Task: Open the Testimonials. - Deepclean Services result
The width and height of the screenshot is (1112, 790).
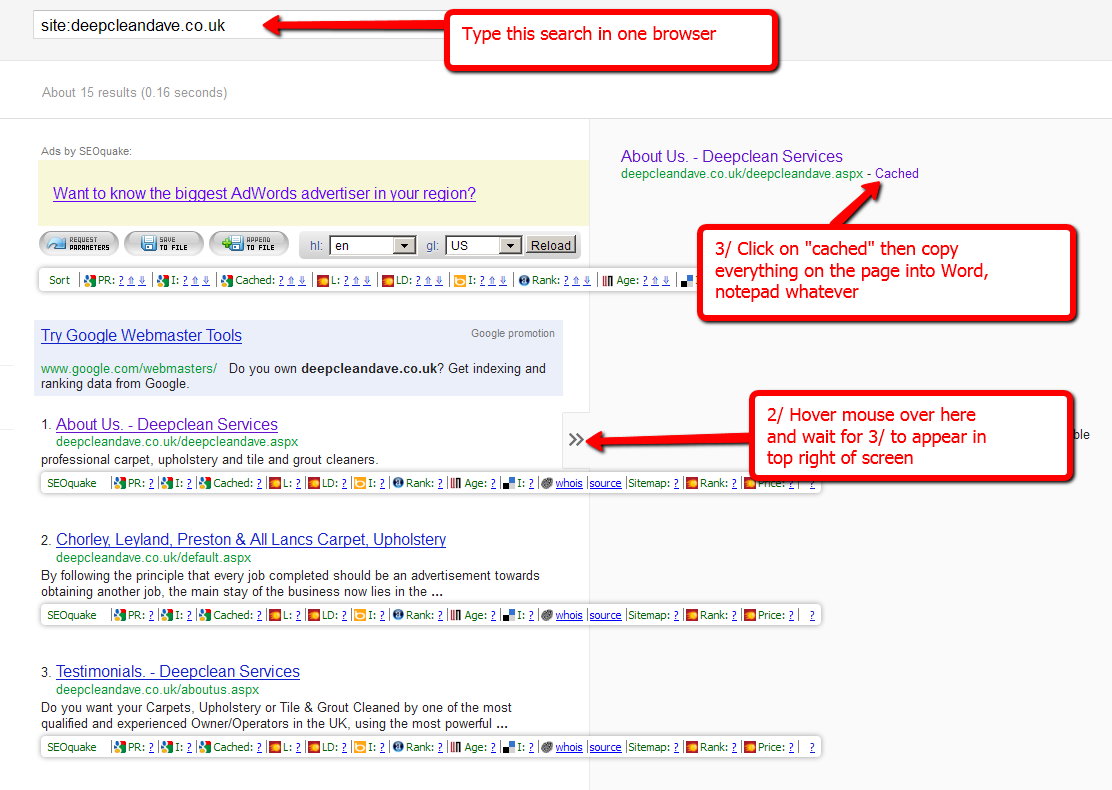Action: coord(178,672)
